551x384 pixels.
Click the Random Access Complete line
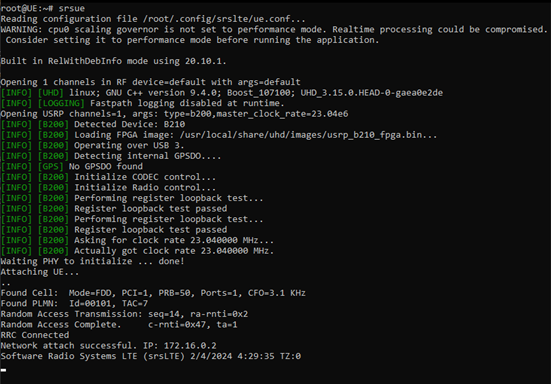click(x=119, y=325)
